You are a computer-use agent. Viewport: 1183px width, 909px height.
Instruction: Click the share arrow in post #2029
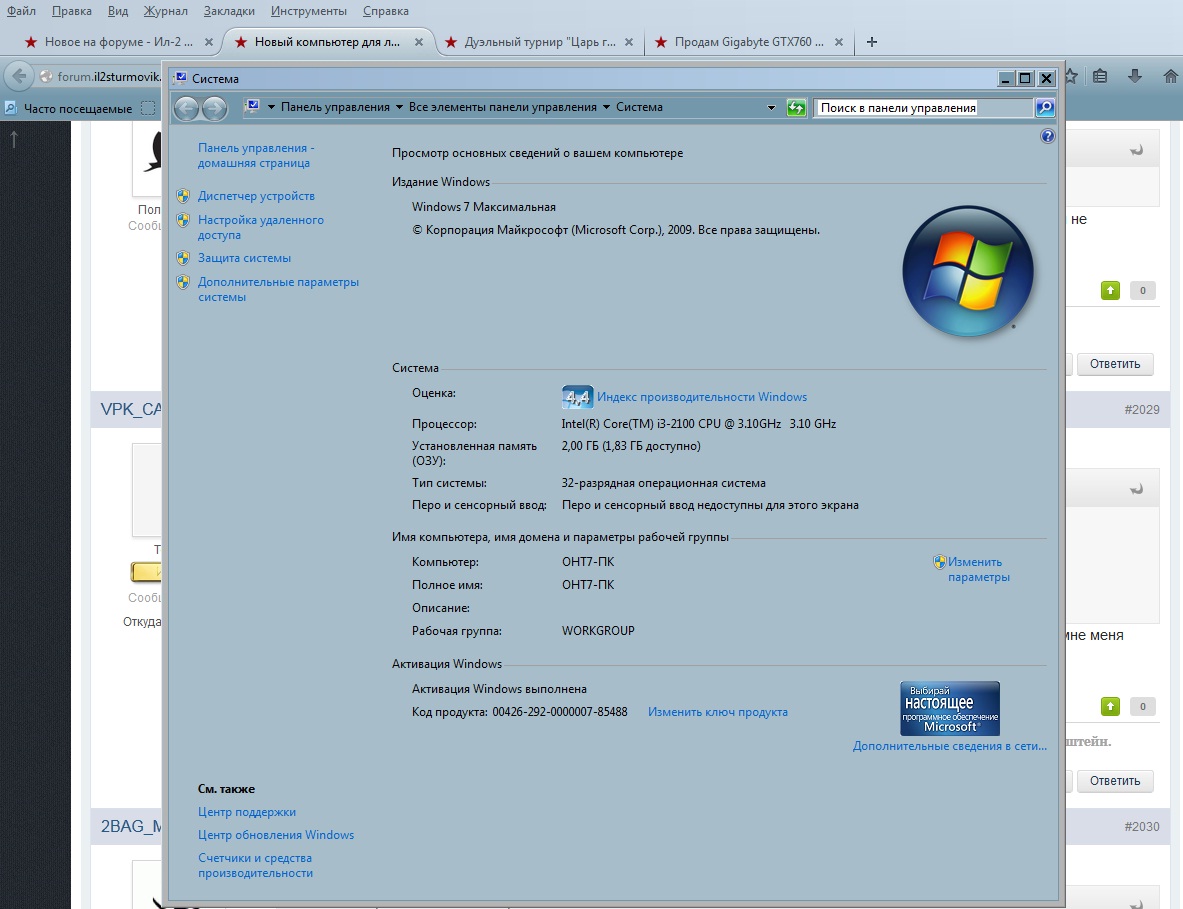[x=1135, y=490]
